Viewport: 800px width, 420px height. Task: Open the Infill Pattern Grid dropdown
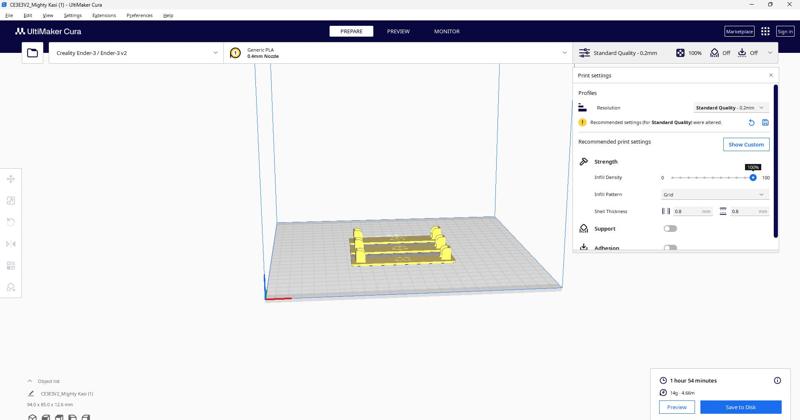coord(714,194)
